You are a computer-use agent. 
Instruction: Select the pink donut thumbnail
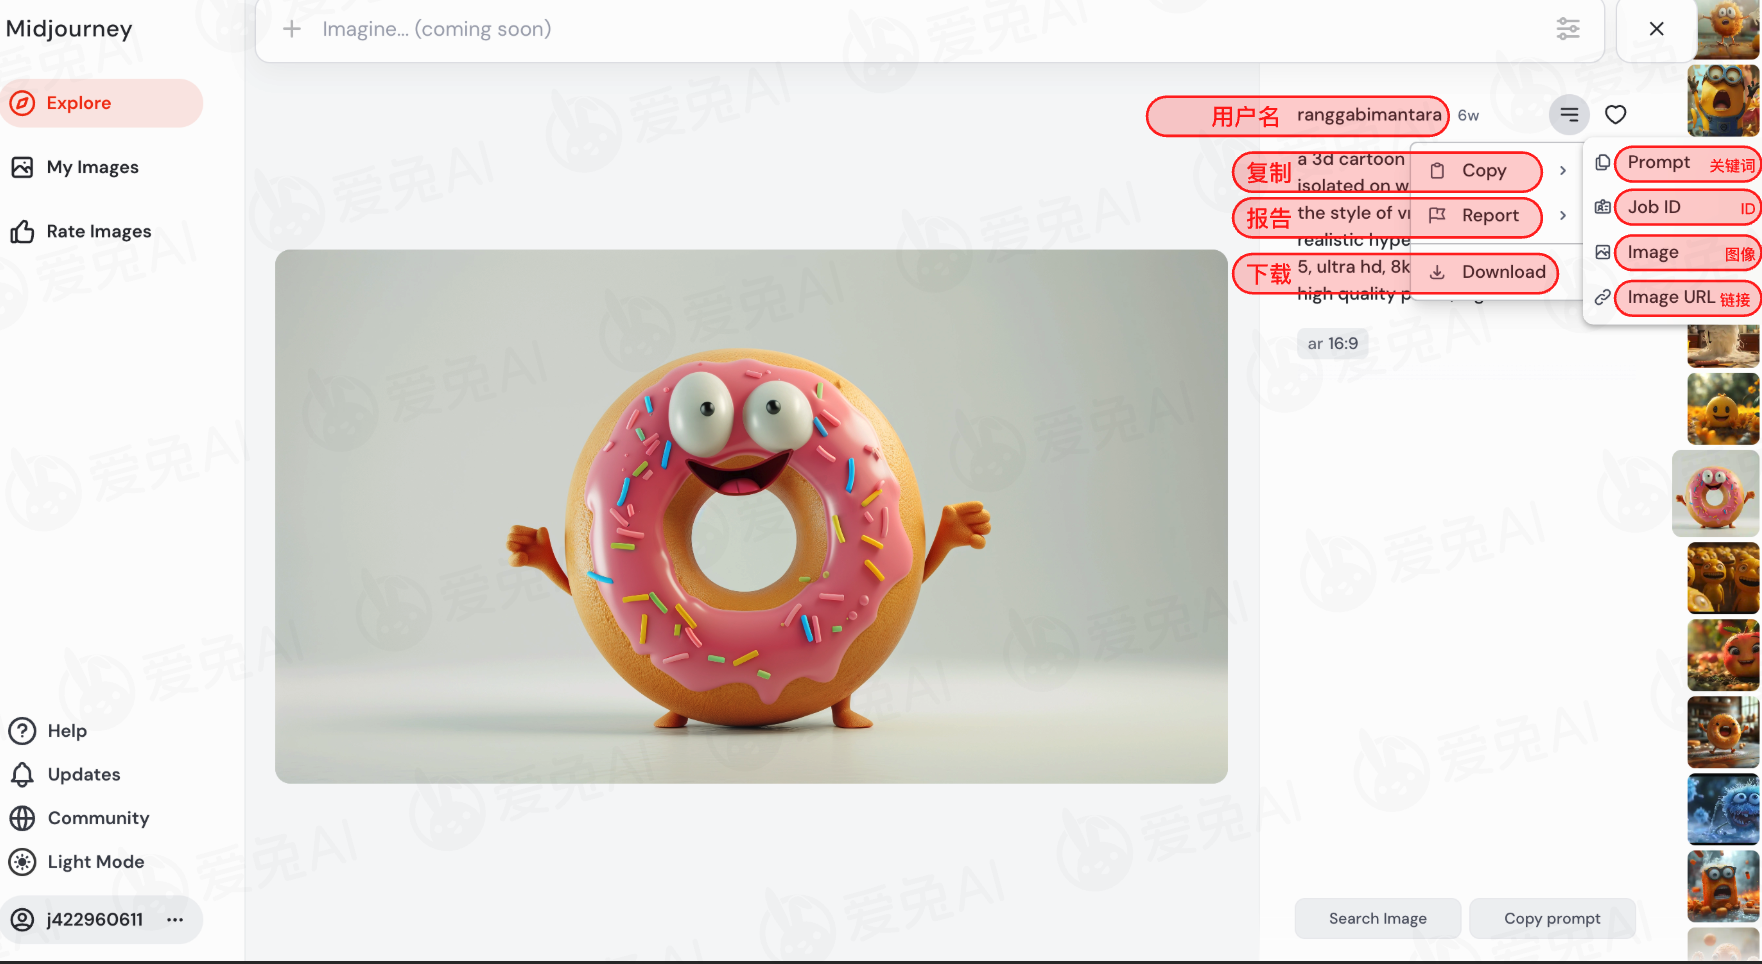click(x=1715, y=493)
